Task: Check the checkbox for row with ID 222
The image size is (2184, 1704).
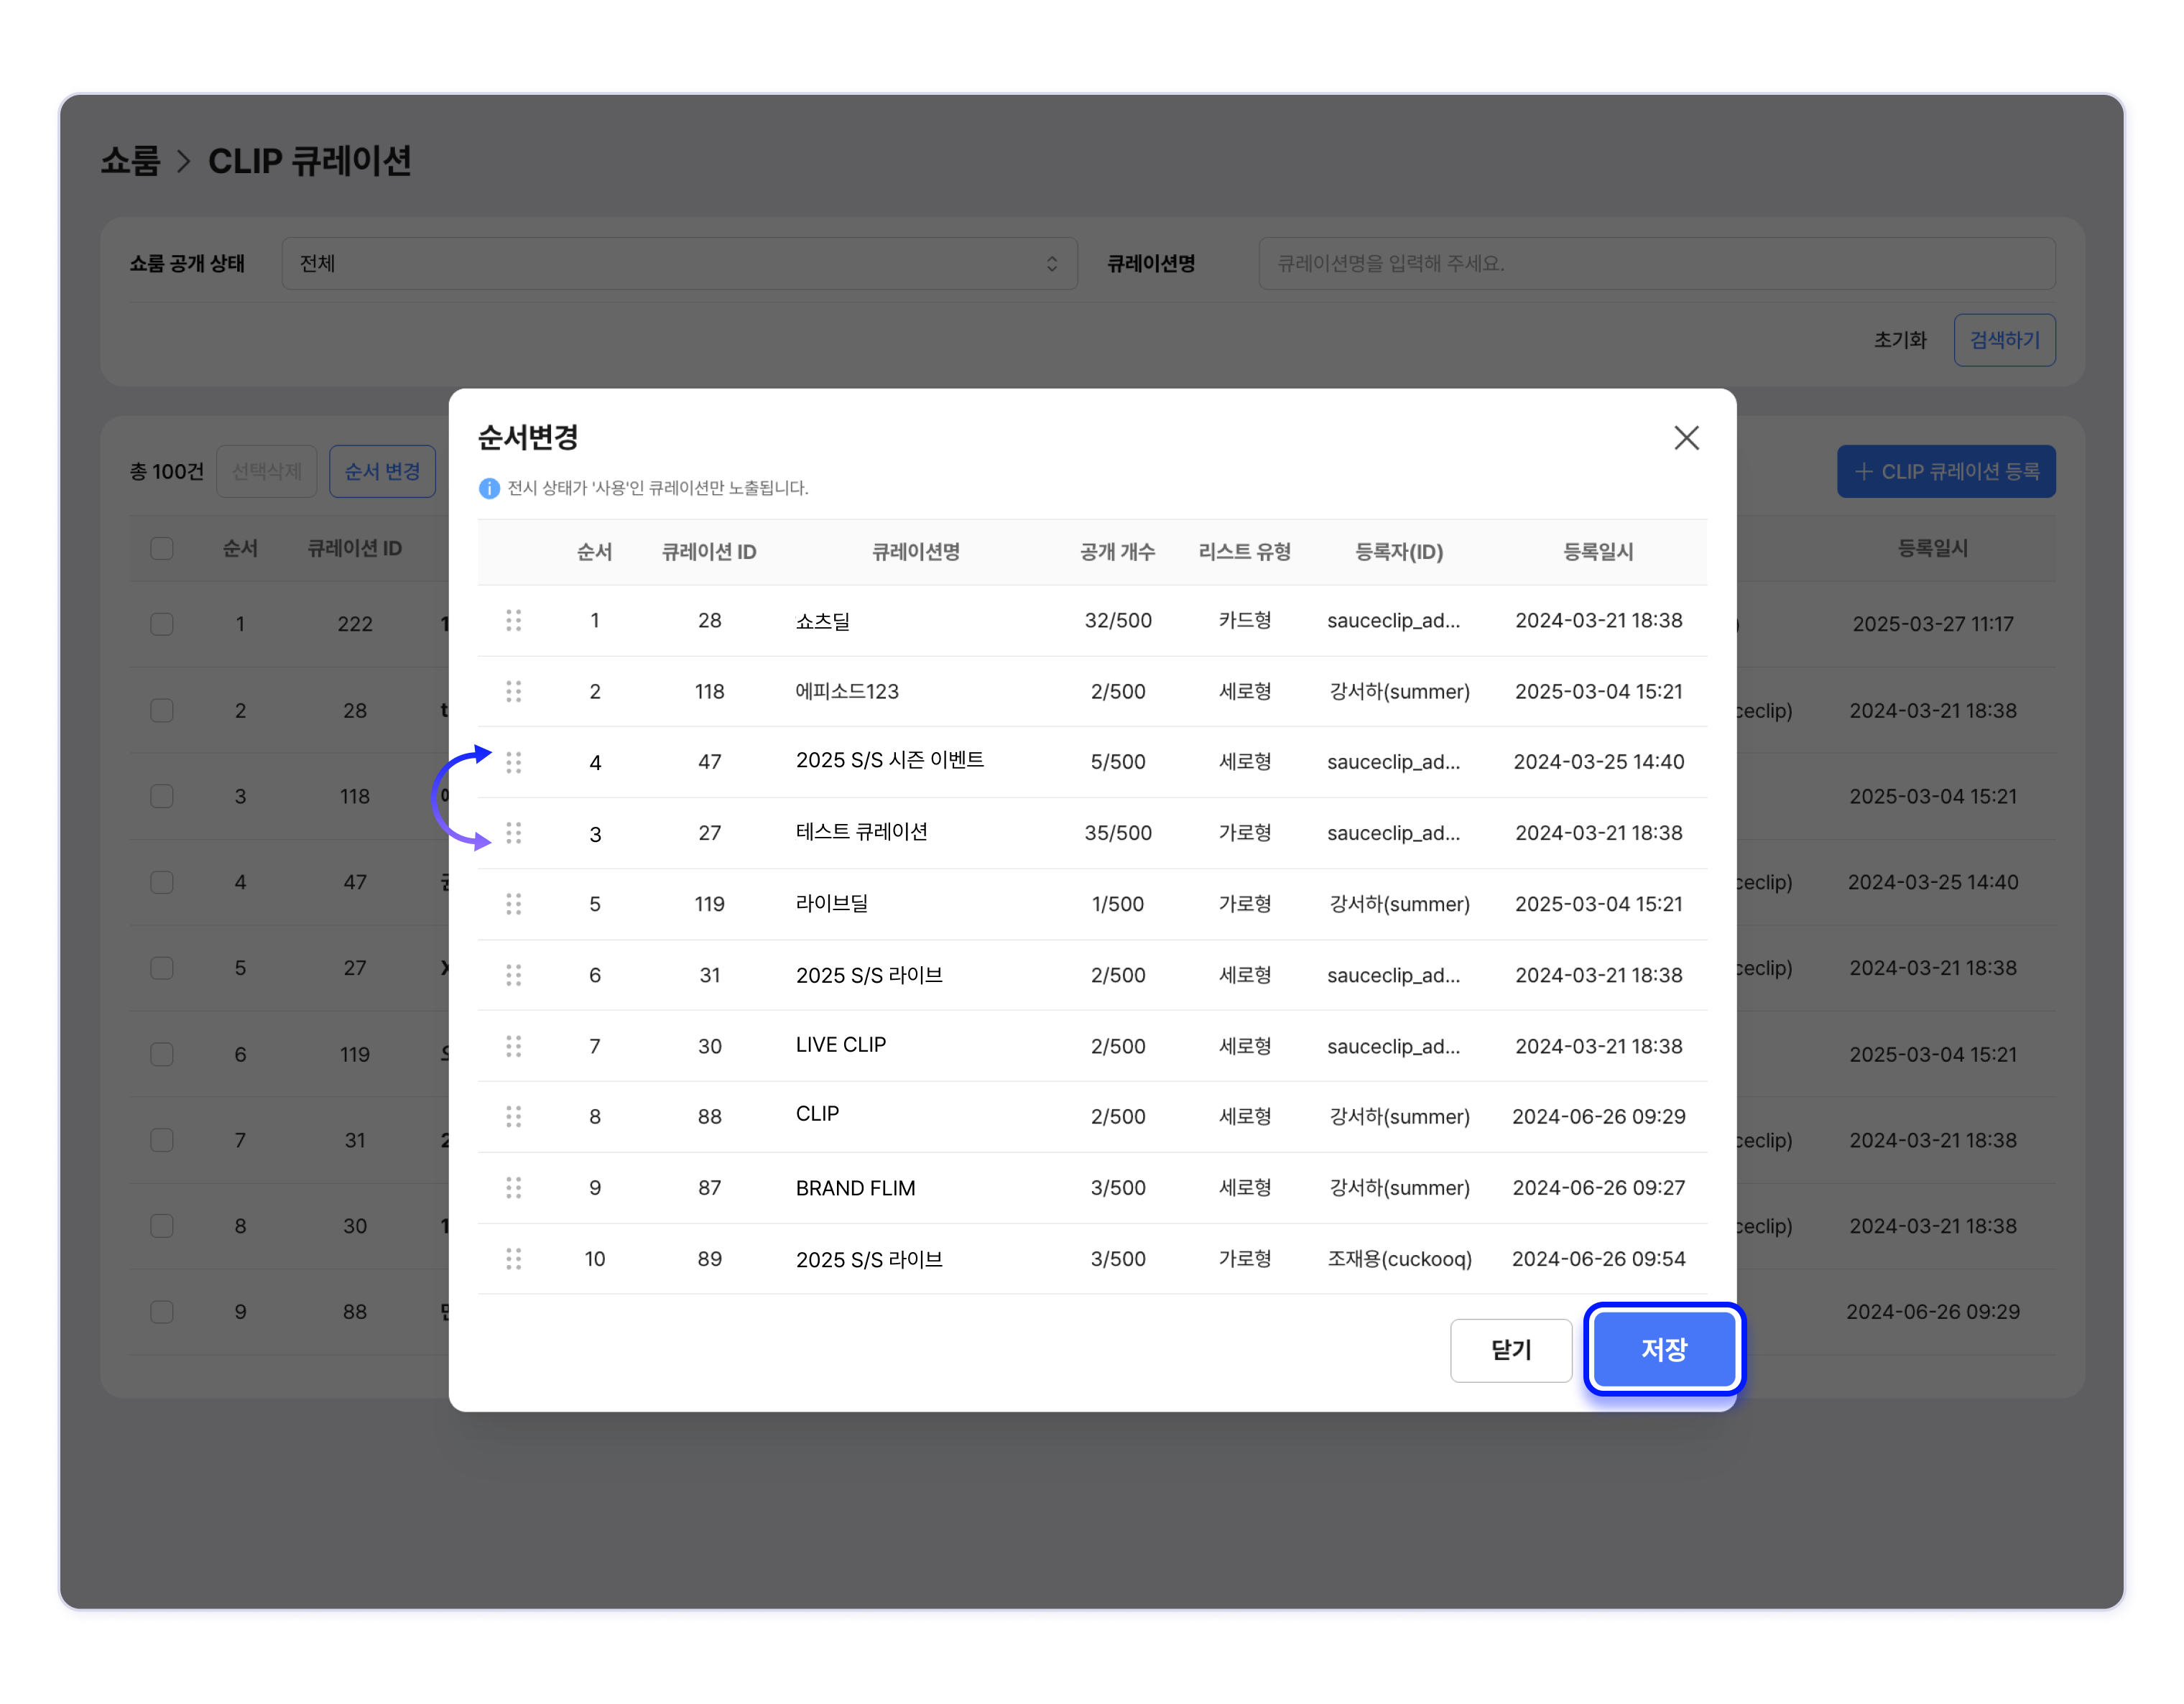Action: [162, 624]
